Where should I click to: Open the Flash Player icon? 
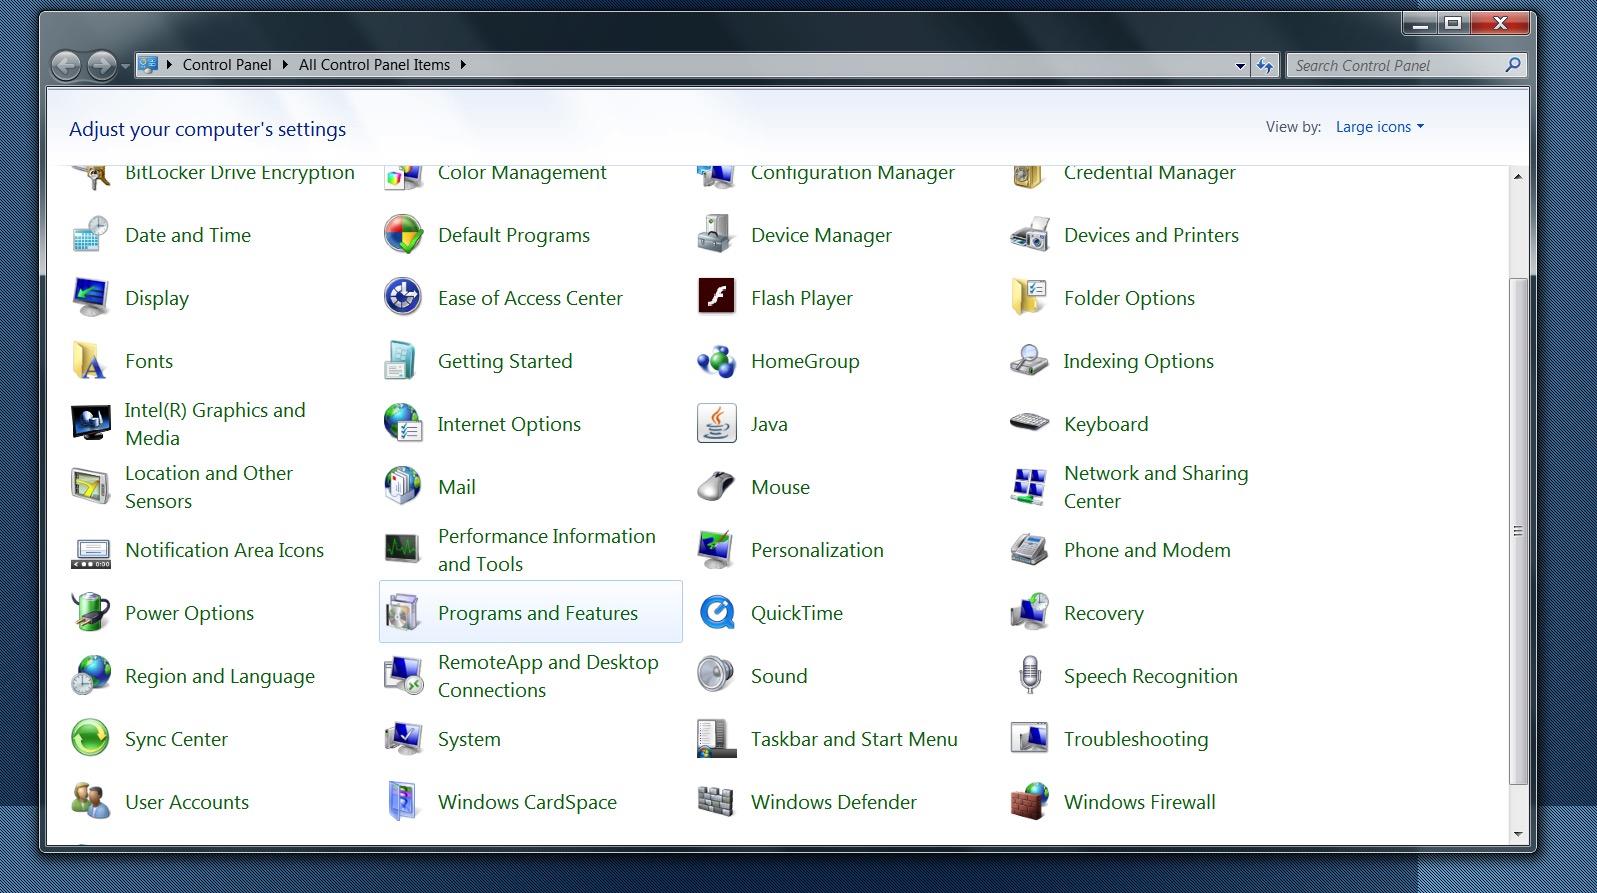pos(717,298)
